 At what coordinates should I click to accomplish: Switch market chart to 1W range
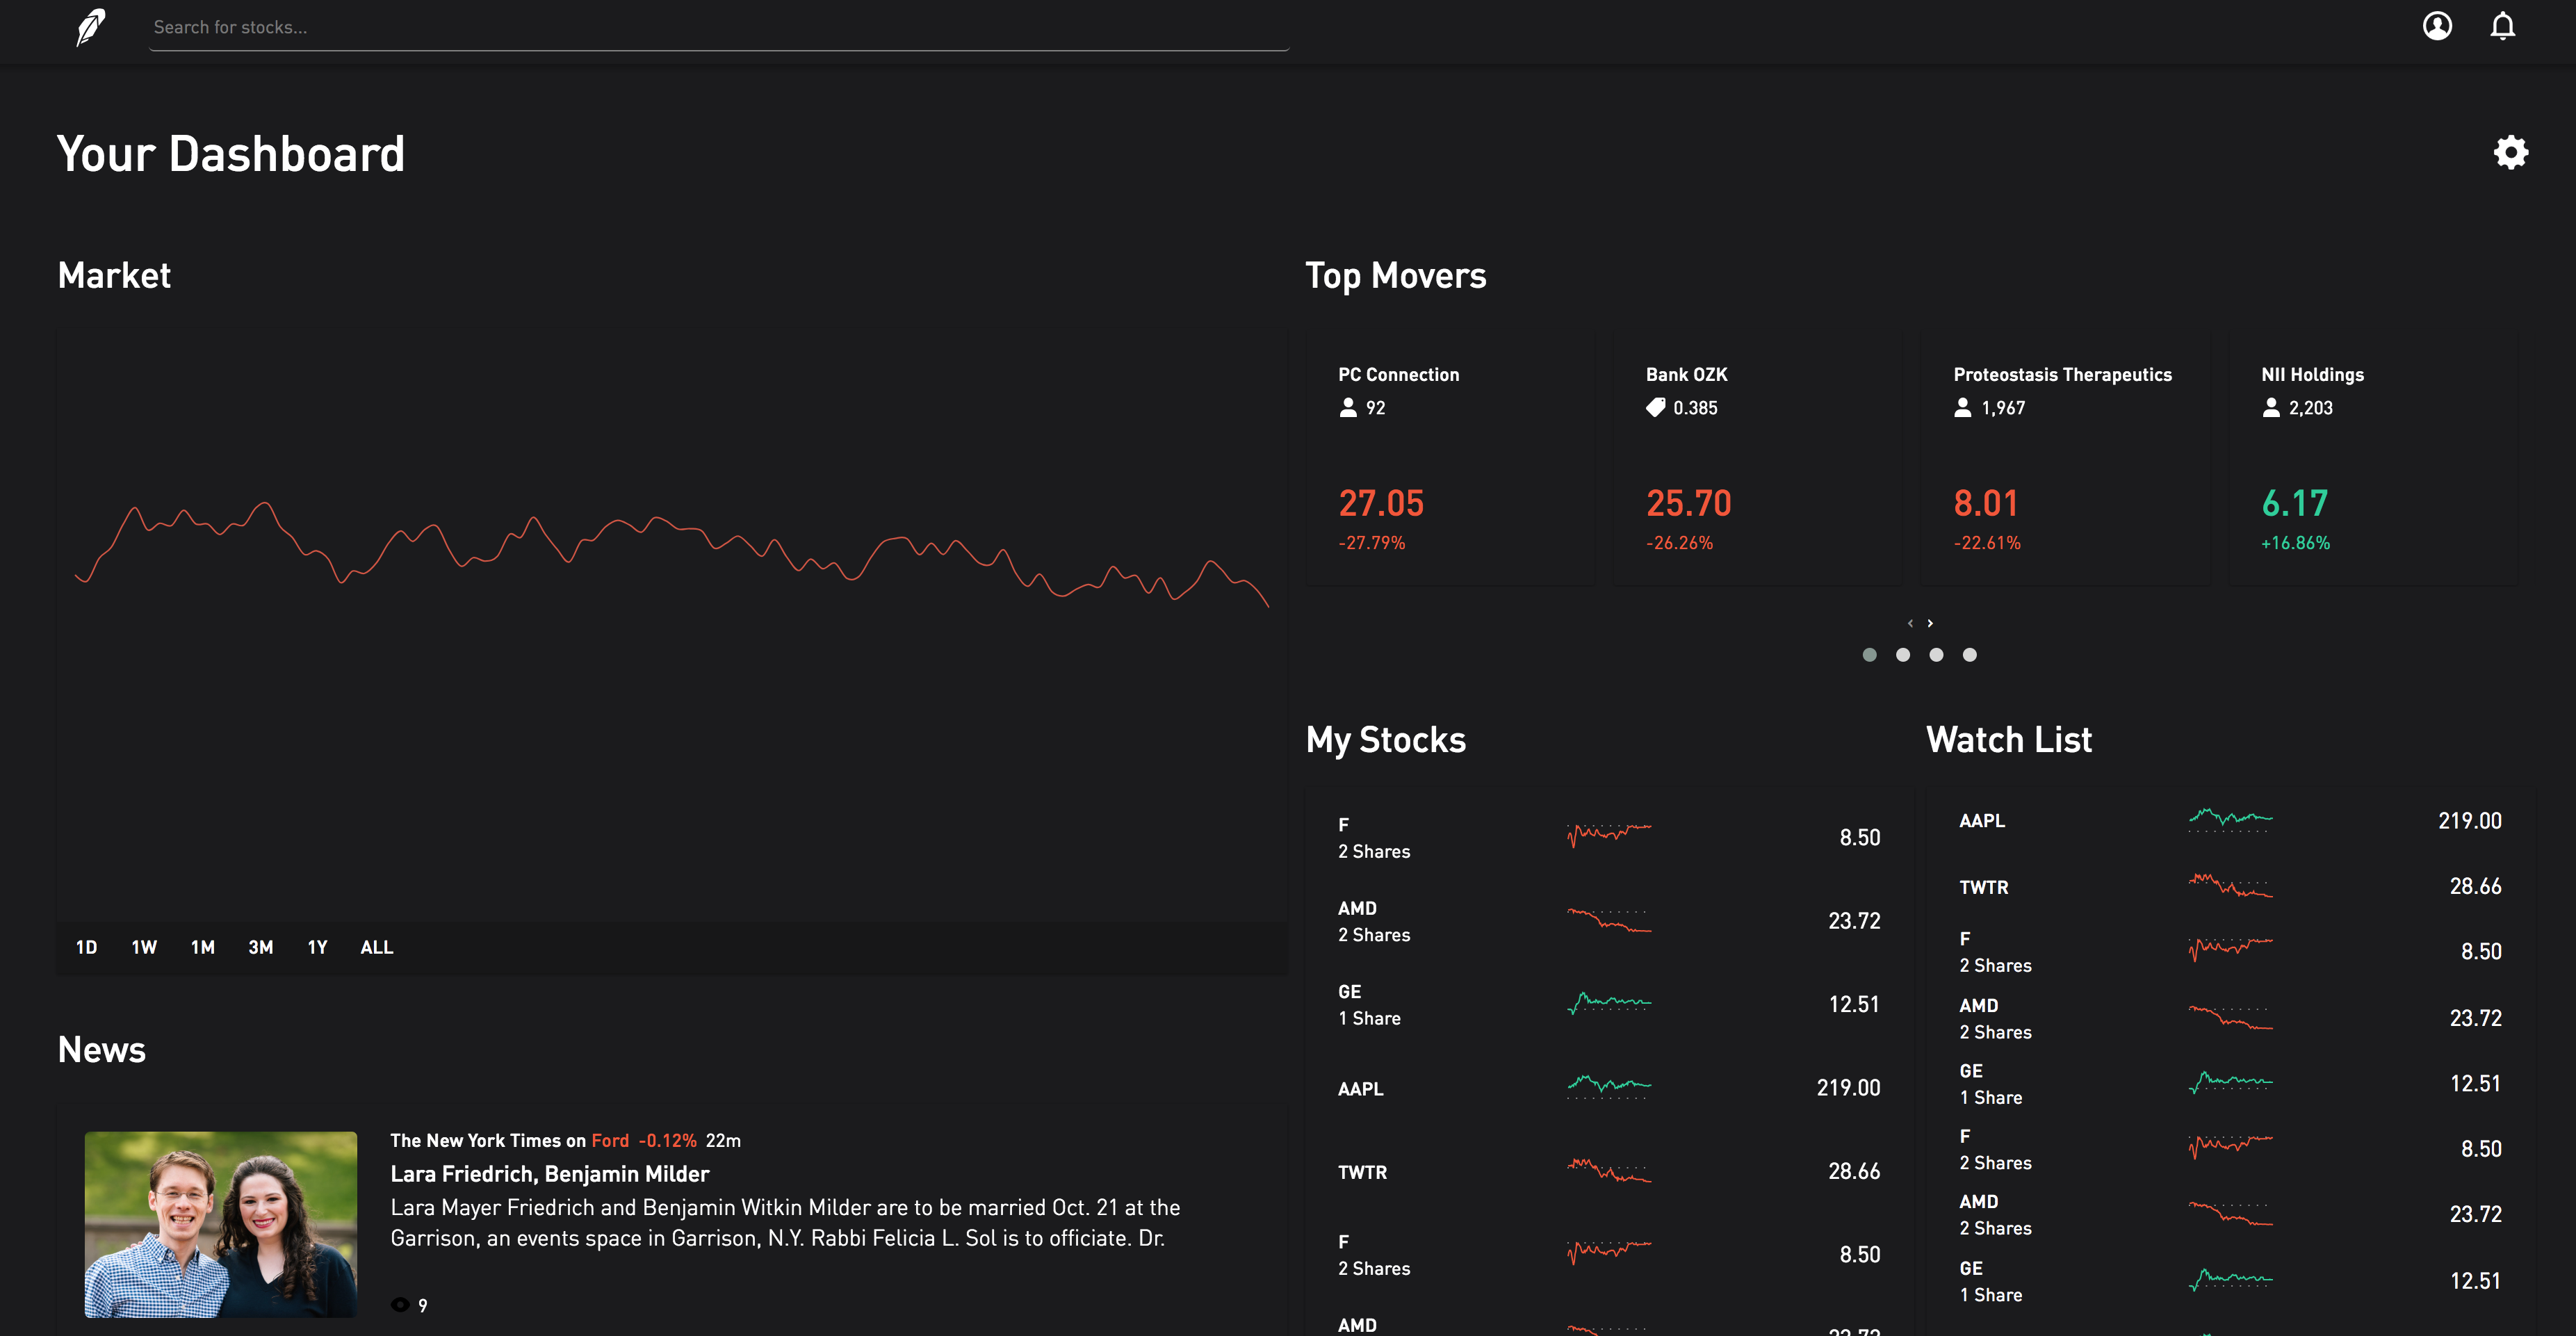click(x=144, y=947)
